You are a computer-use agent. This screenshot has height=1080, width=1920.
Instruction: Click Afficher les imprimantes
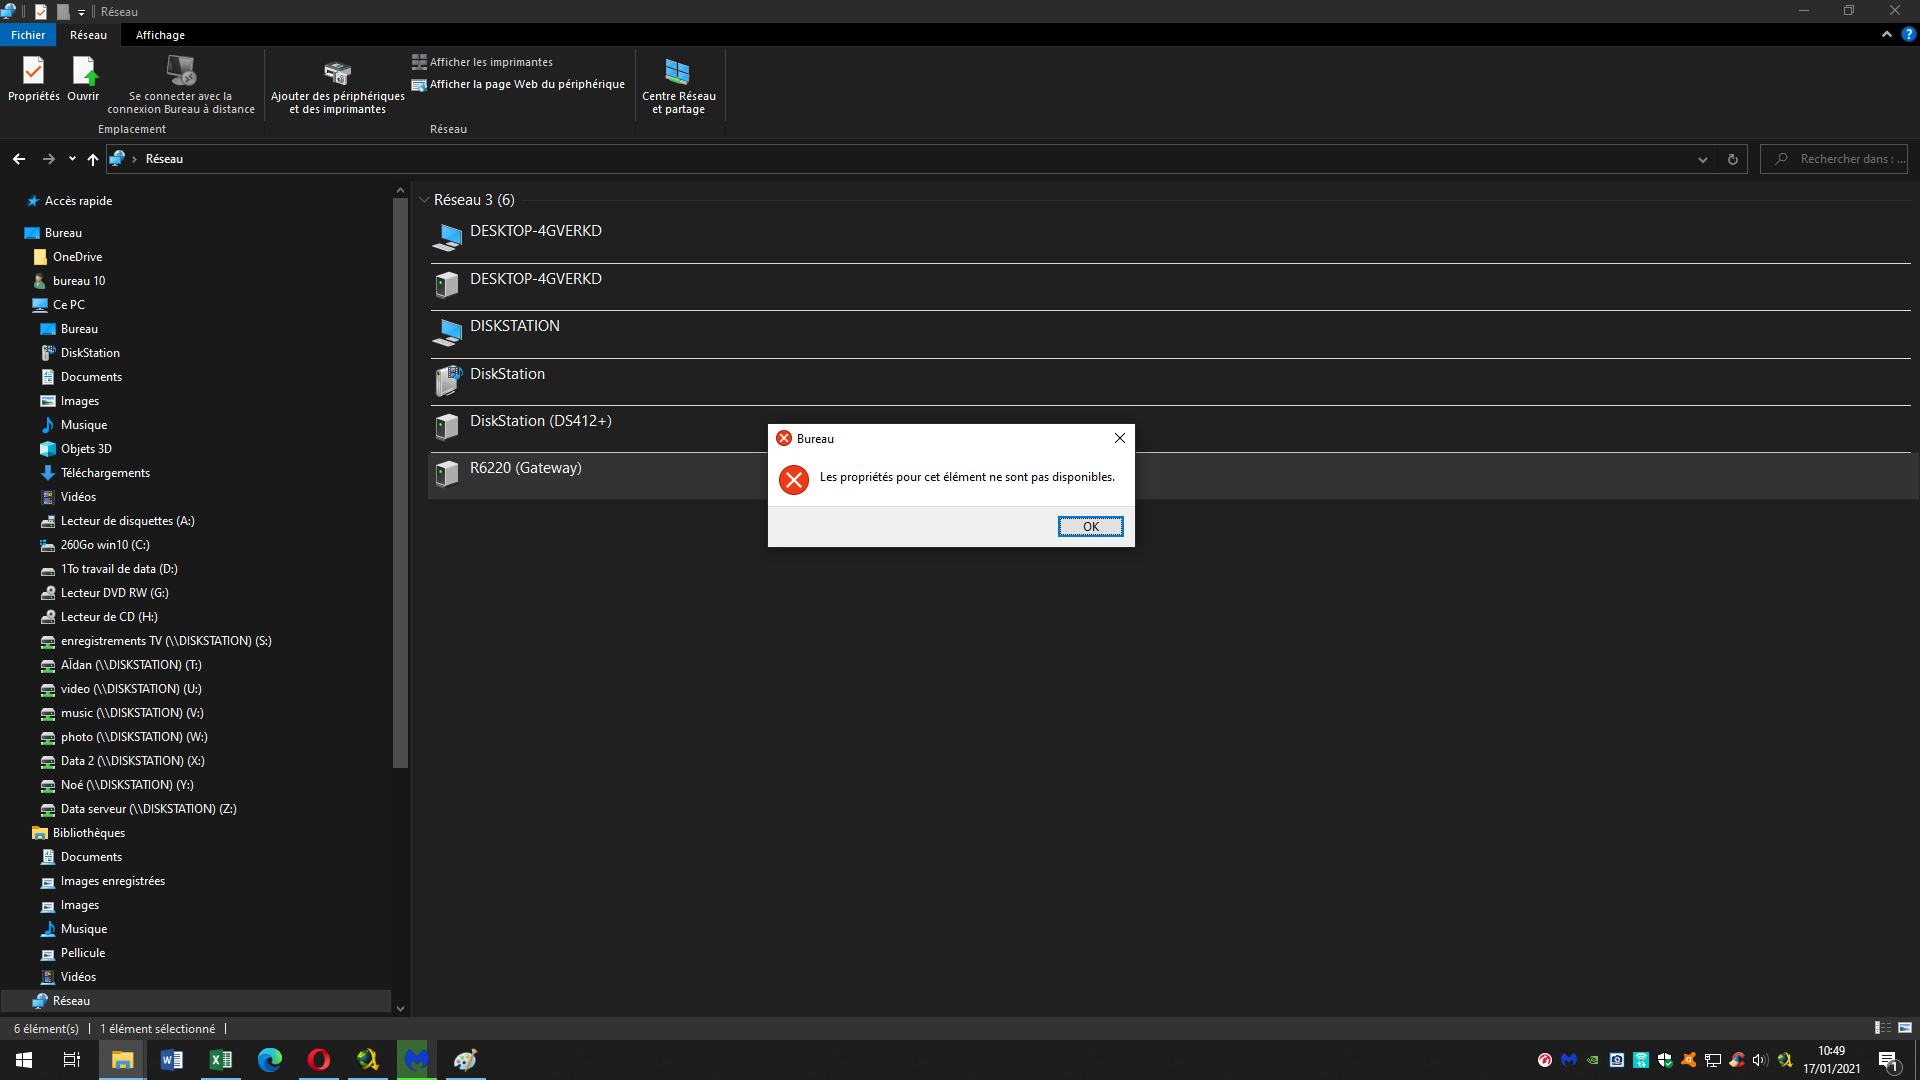tap(482, 62)
